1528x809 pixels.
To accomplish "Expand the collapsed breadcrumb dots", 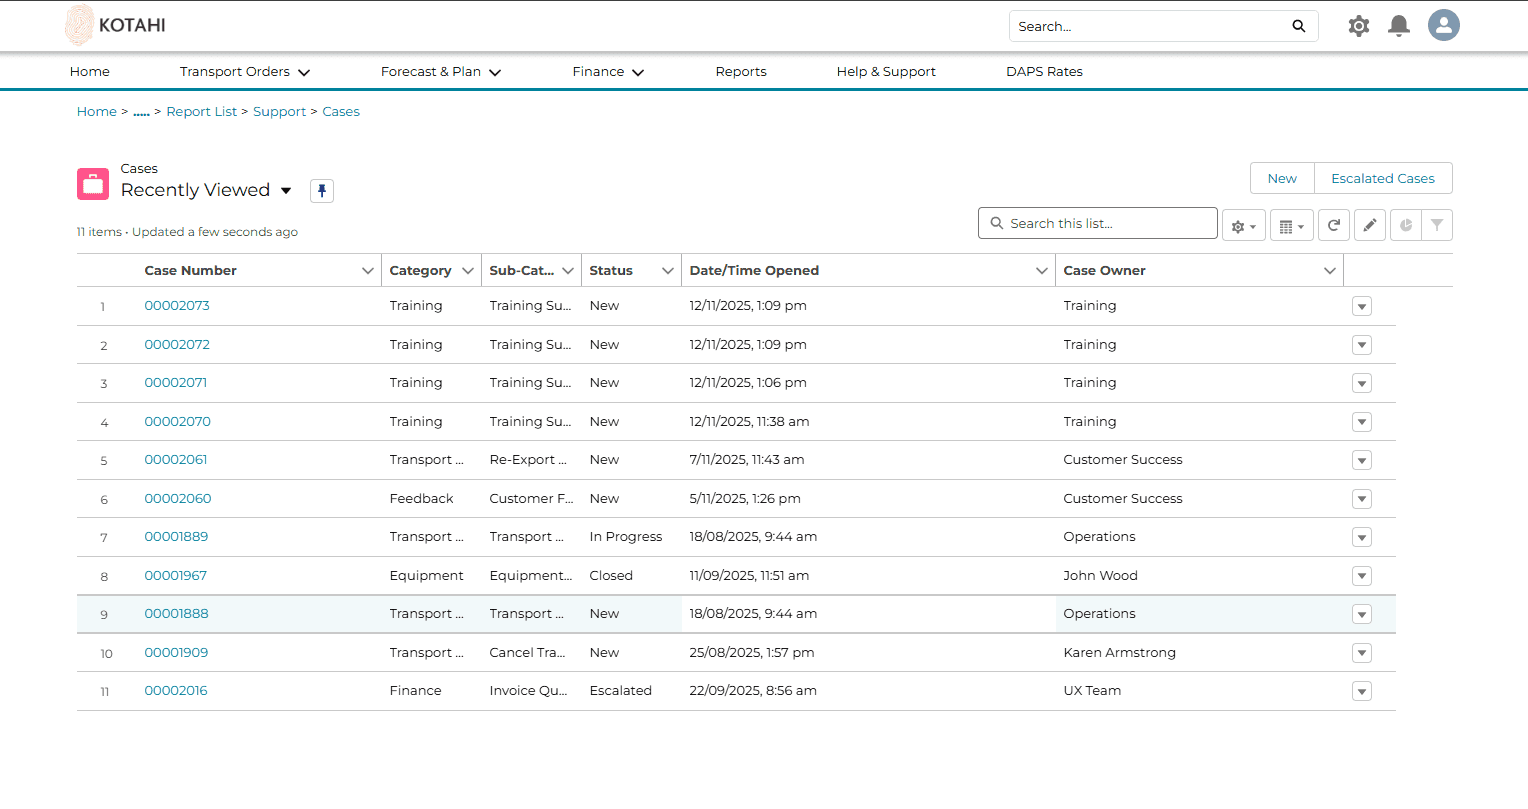I will [141, 113].
